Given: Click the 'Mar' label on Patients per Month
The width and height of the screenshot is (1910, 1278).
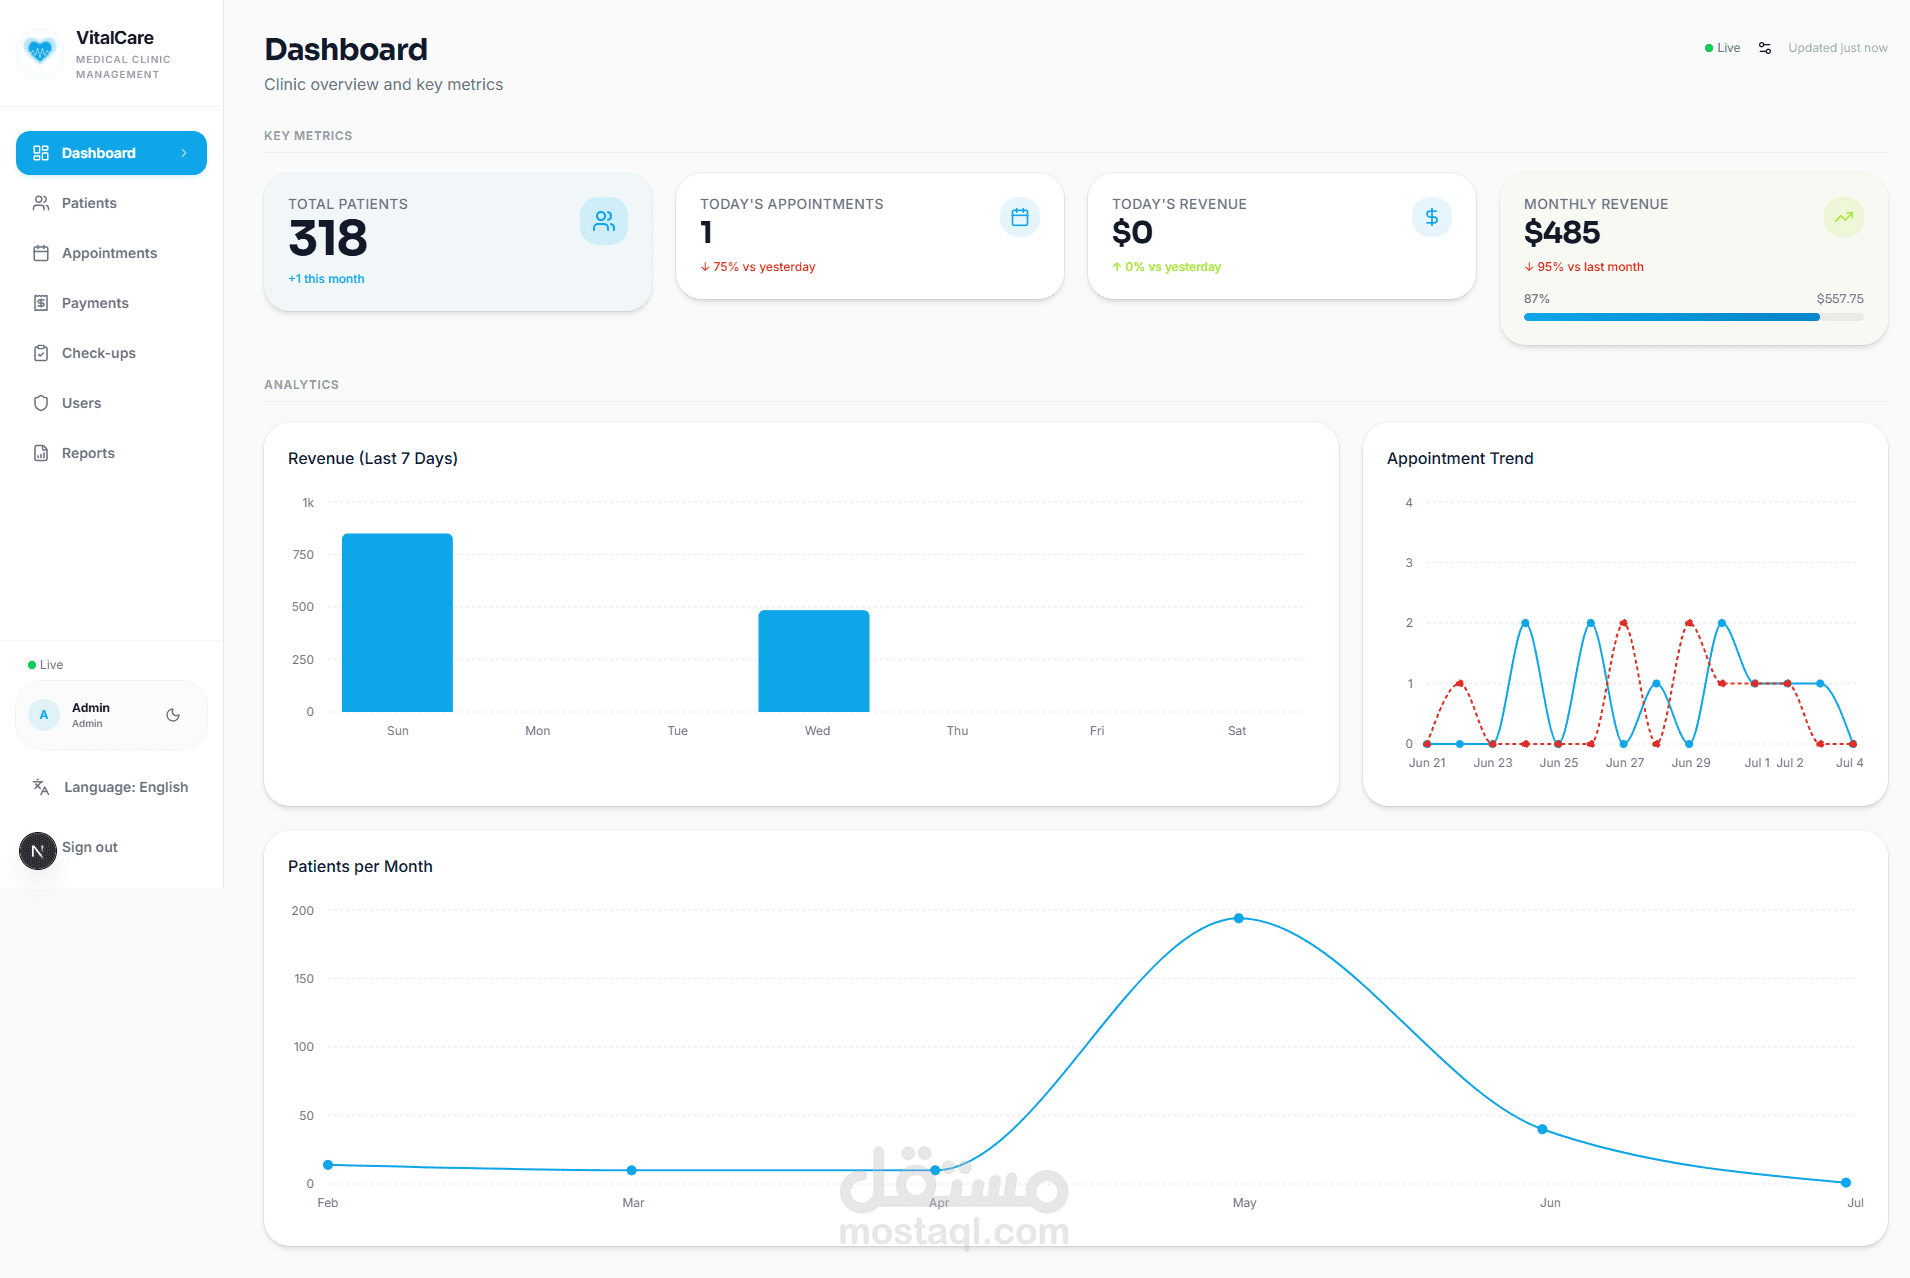Looking at the screenshot, I should click(633, 1203).
